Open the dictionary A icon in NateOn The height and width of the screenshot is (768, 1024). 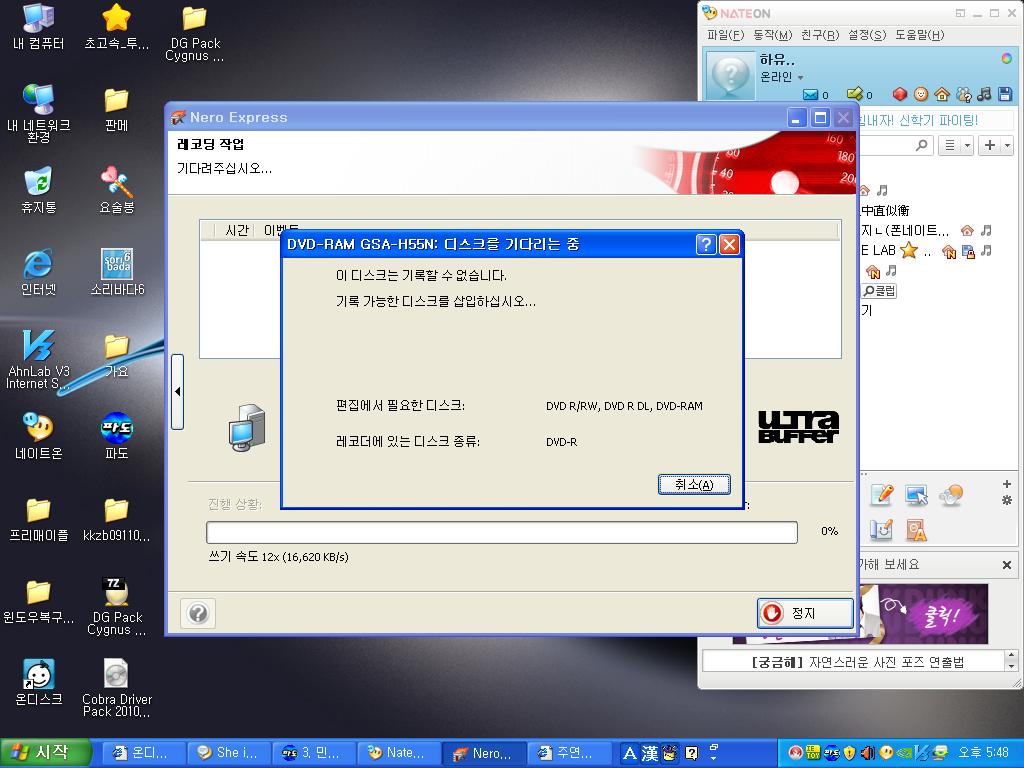916,530
